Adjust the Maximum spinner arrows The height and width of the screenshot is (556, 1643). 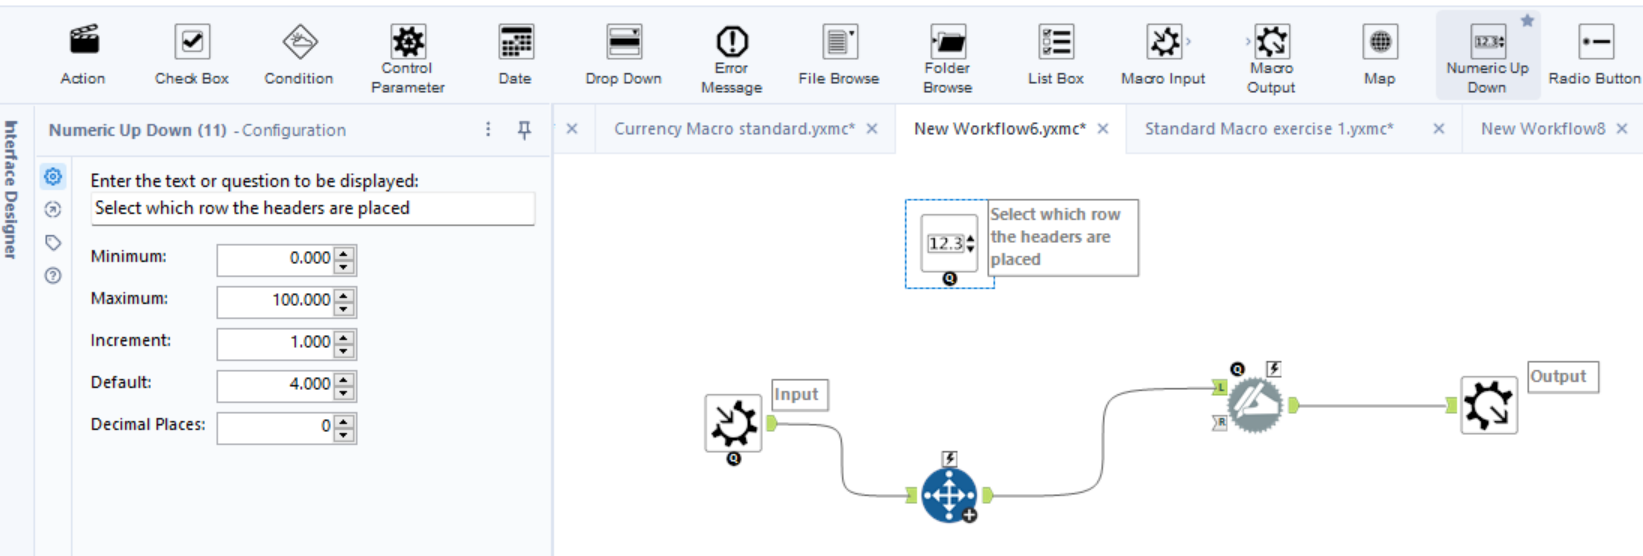click(345, 302)
